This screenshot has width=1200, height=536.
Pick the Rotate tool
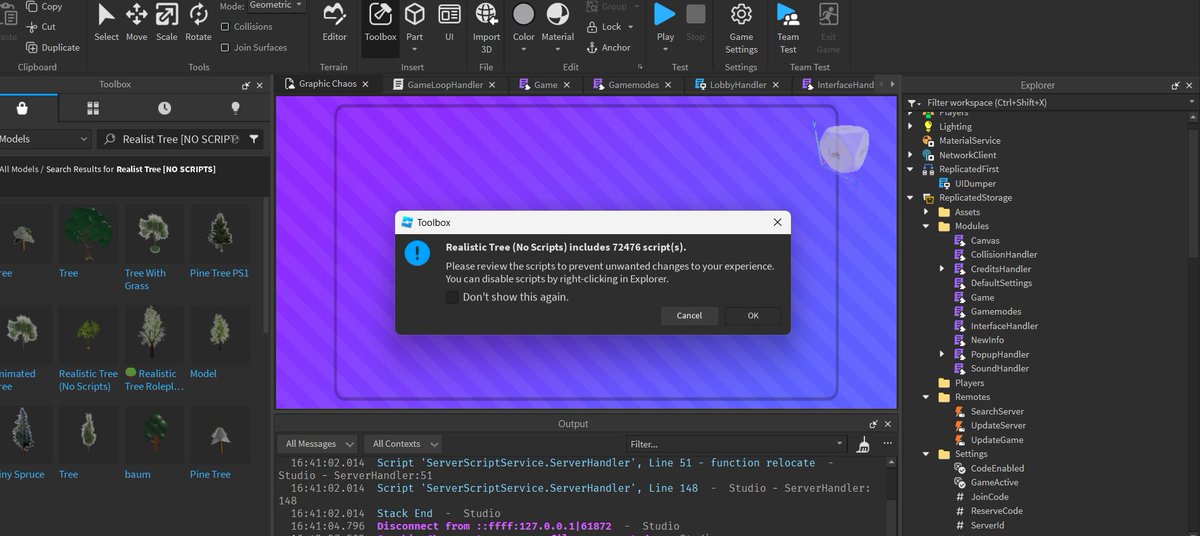point(198,23)
